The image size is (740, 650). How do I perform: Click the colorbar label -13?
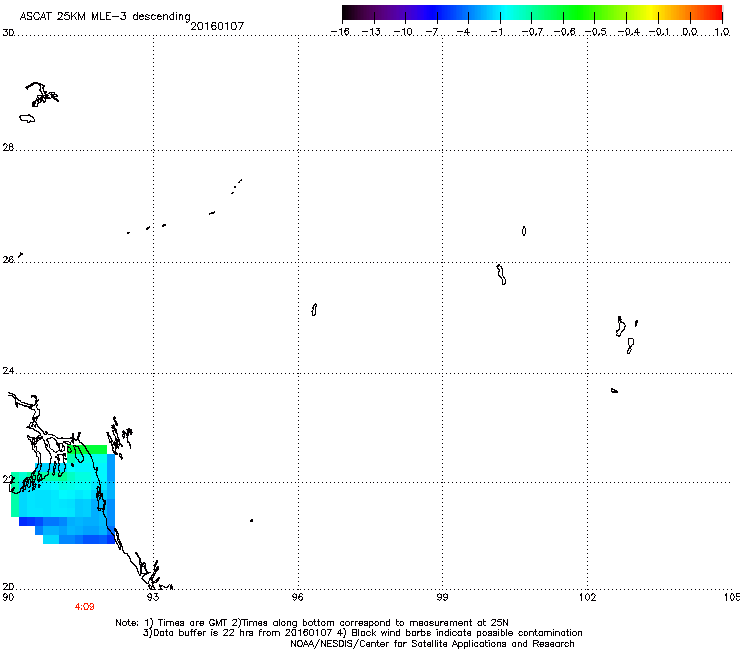coord(371,32)
